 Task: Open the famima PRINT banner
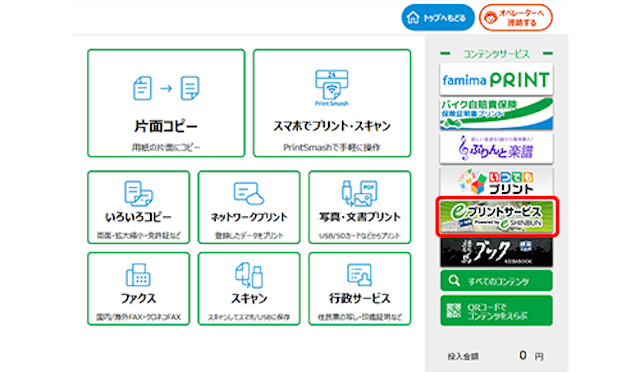496,79
